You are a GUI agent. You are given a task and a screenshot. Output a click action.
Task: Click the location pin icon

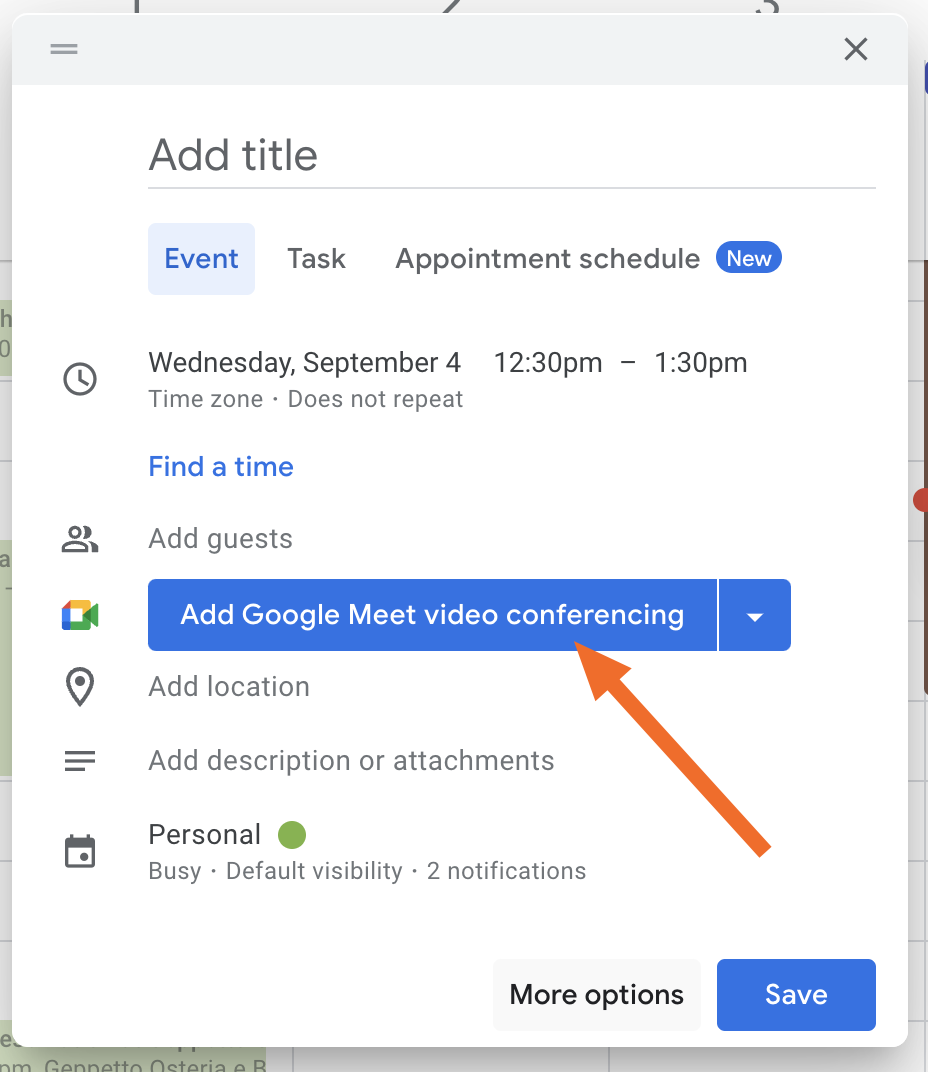click(x=80, y=686)
